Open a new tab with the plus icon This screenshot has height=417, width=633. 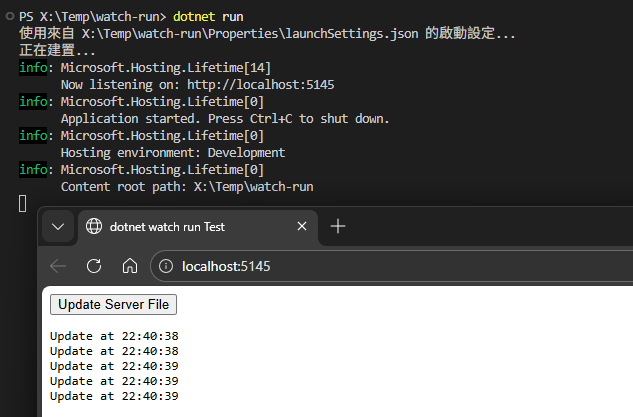tap(338, 227)
